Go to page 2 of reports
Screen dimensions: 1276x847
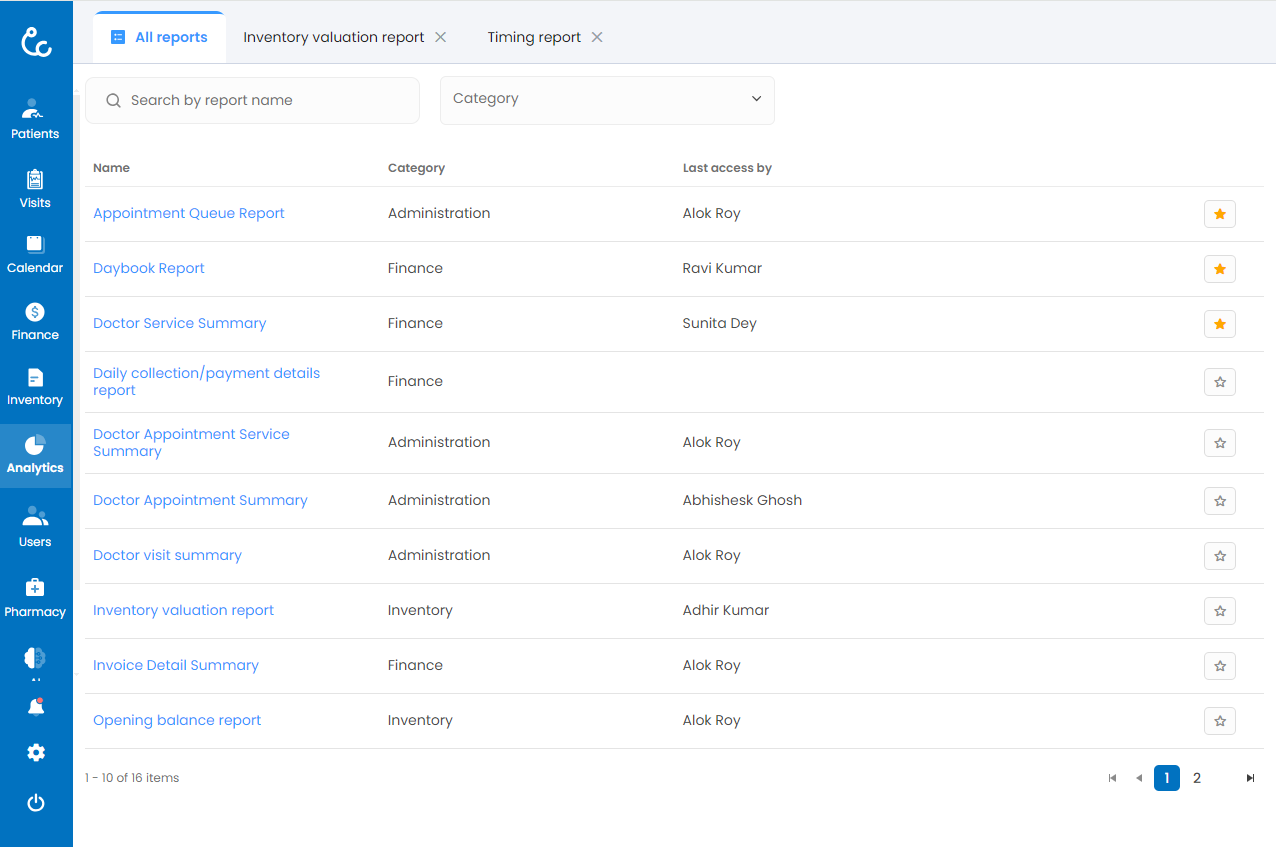[x=1197, y=778]
